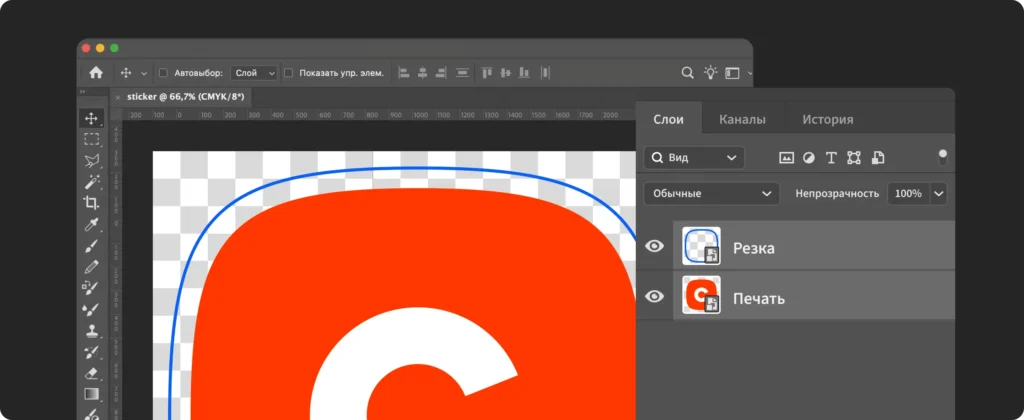Filter layers by pixel layers icon
The height and width of the screenshot is (420, 1024).
point(786,157)
